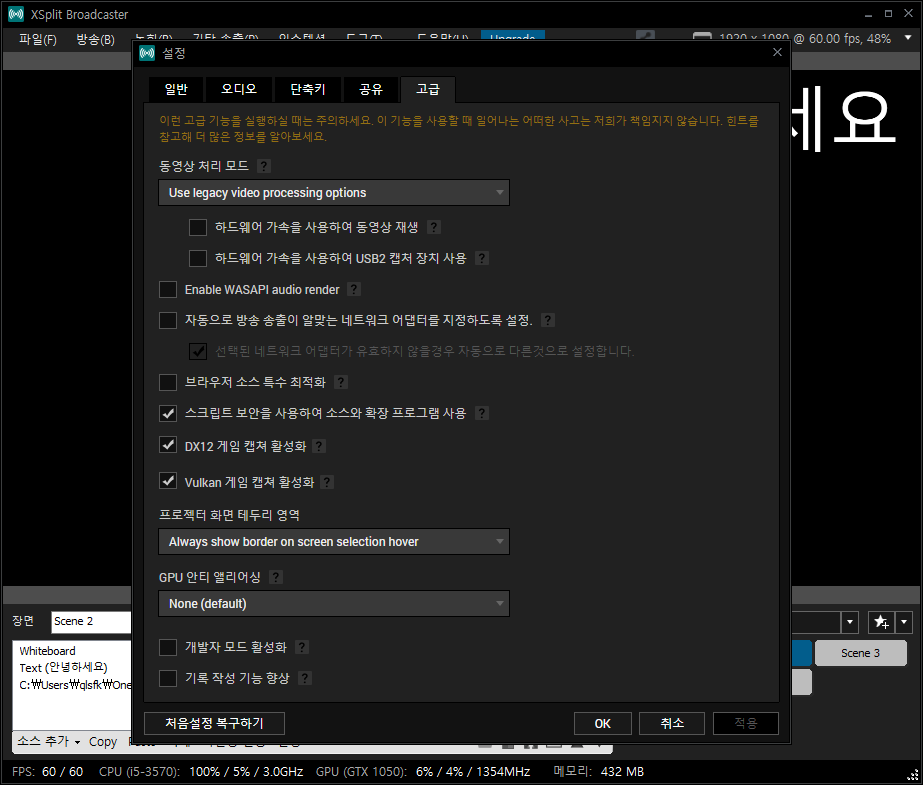
Task: Switch to 일반 tab
Action: point(176,89)
